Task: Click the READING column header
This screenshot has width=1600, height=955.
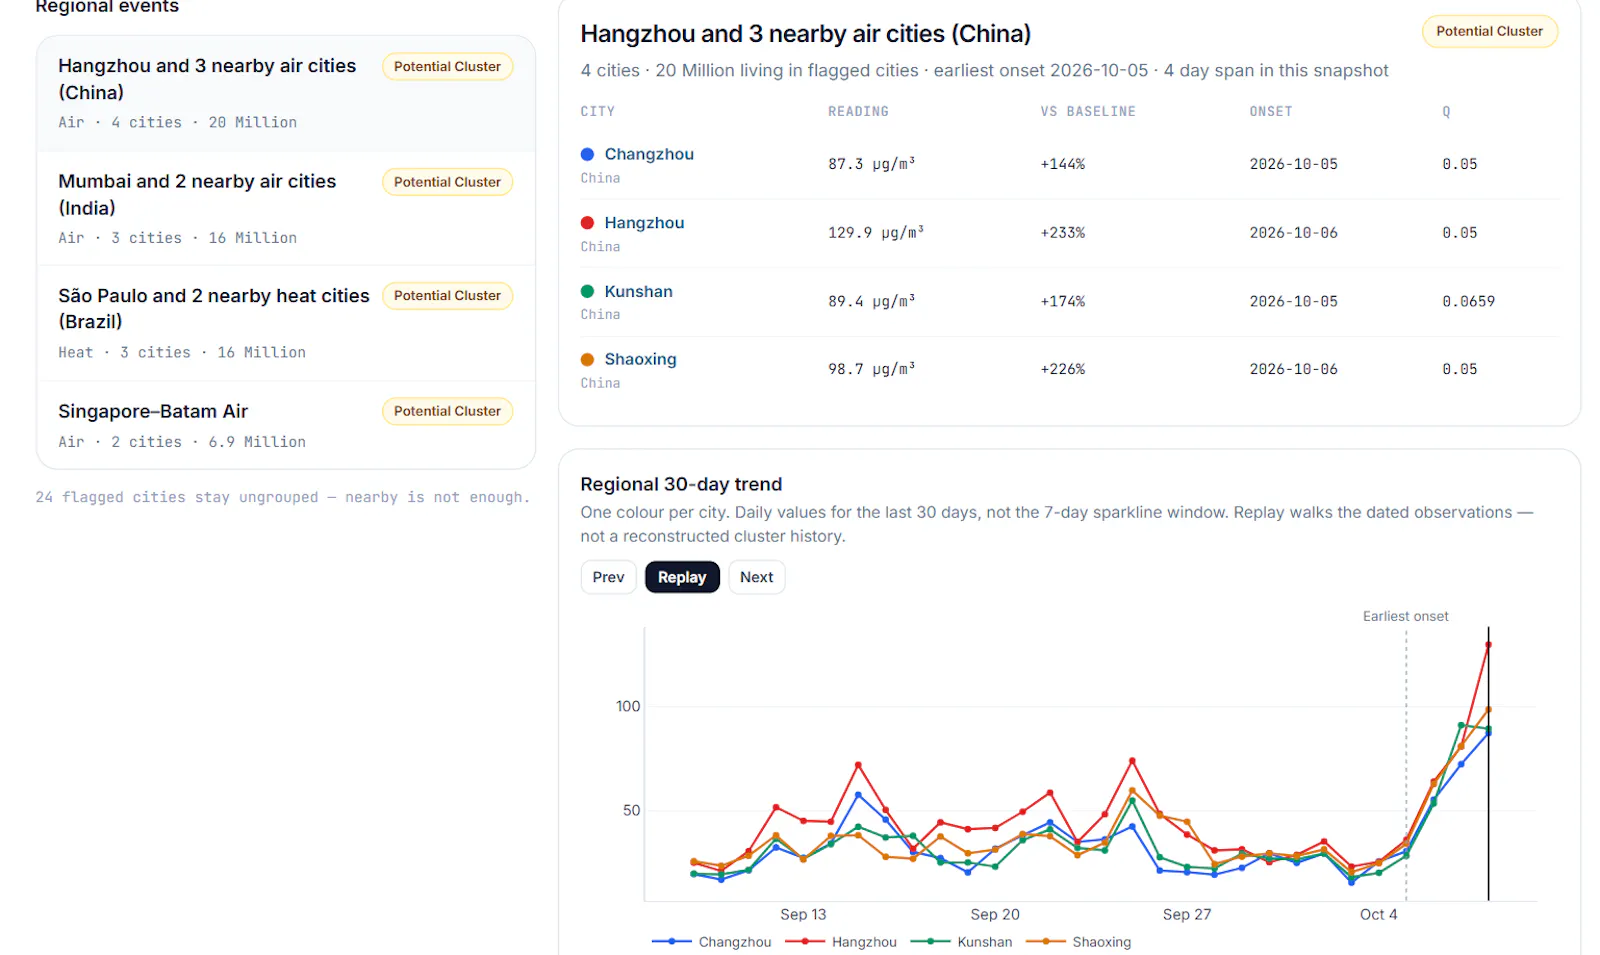Action: point(858,111)
